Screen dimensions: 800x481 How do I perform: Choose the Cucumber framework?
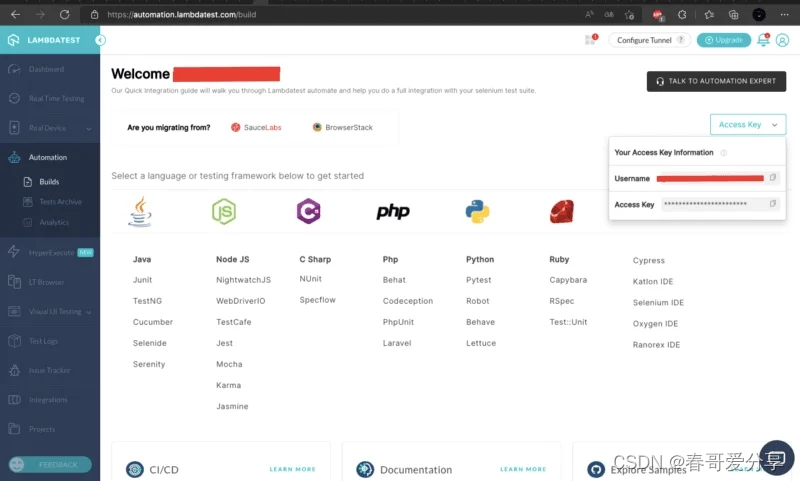pyautogui.click(x=153, y=322)
